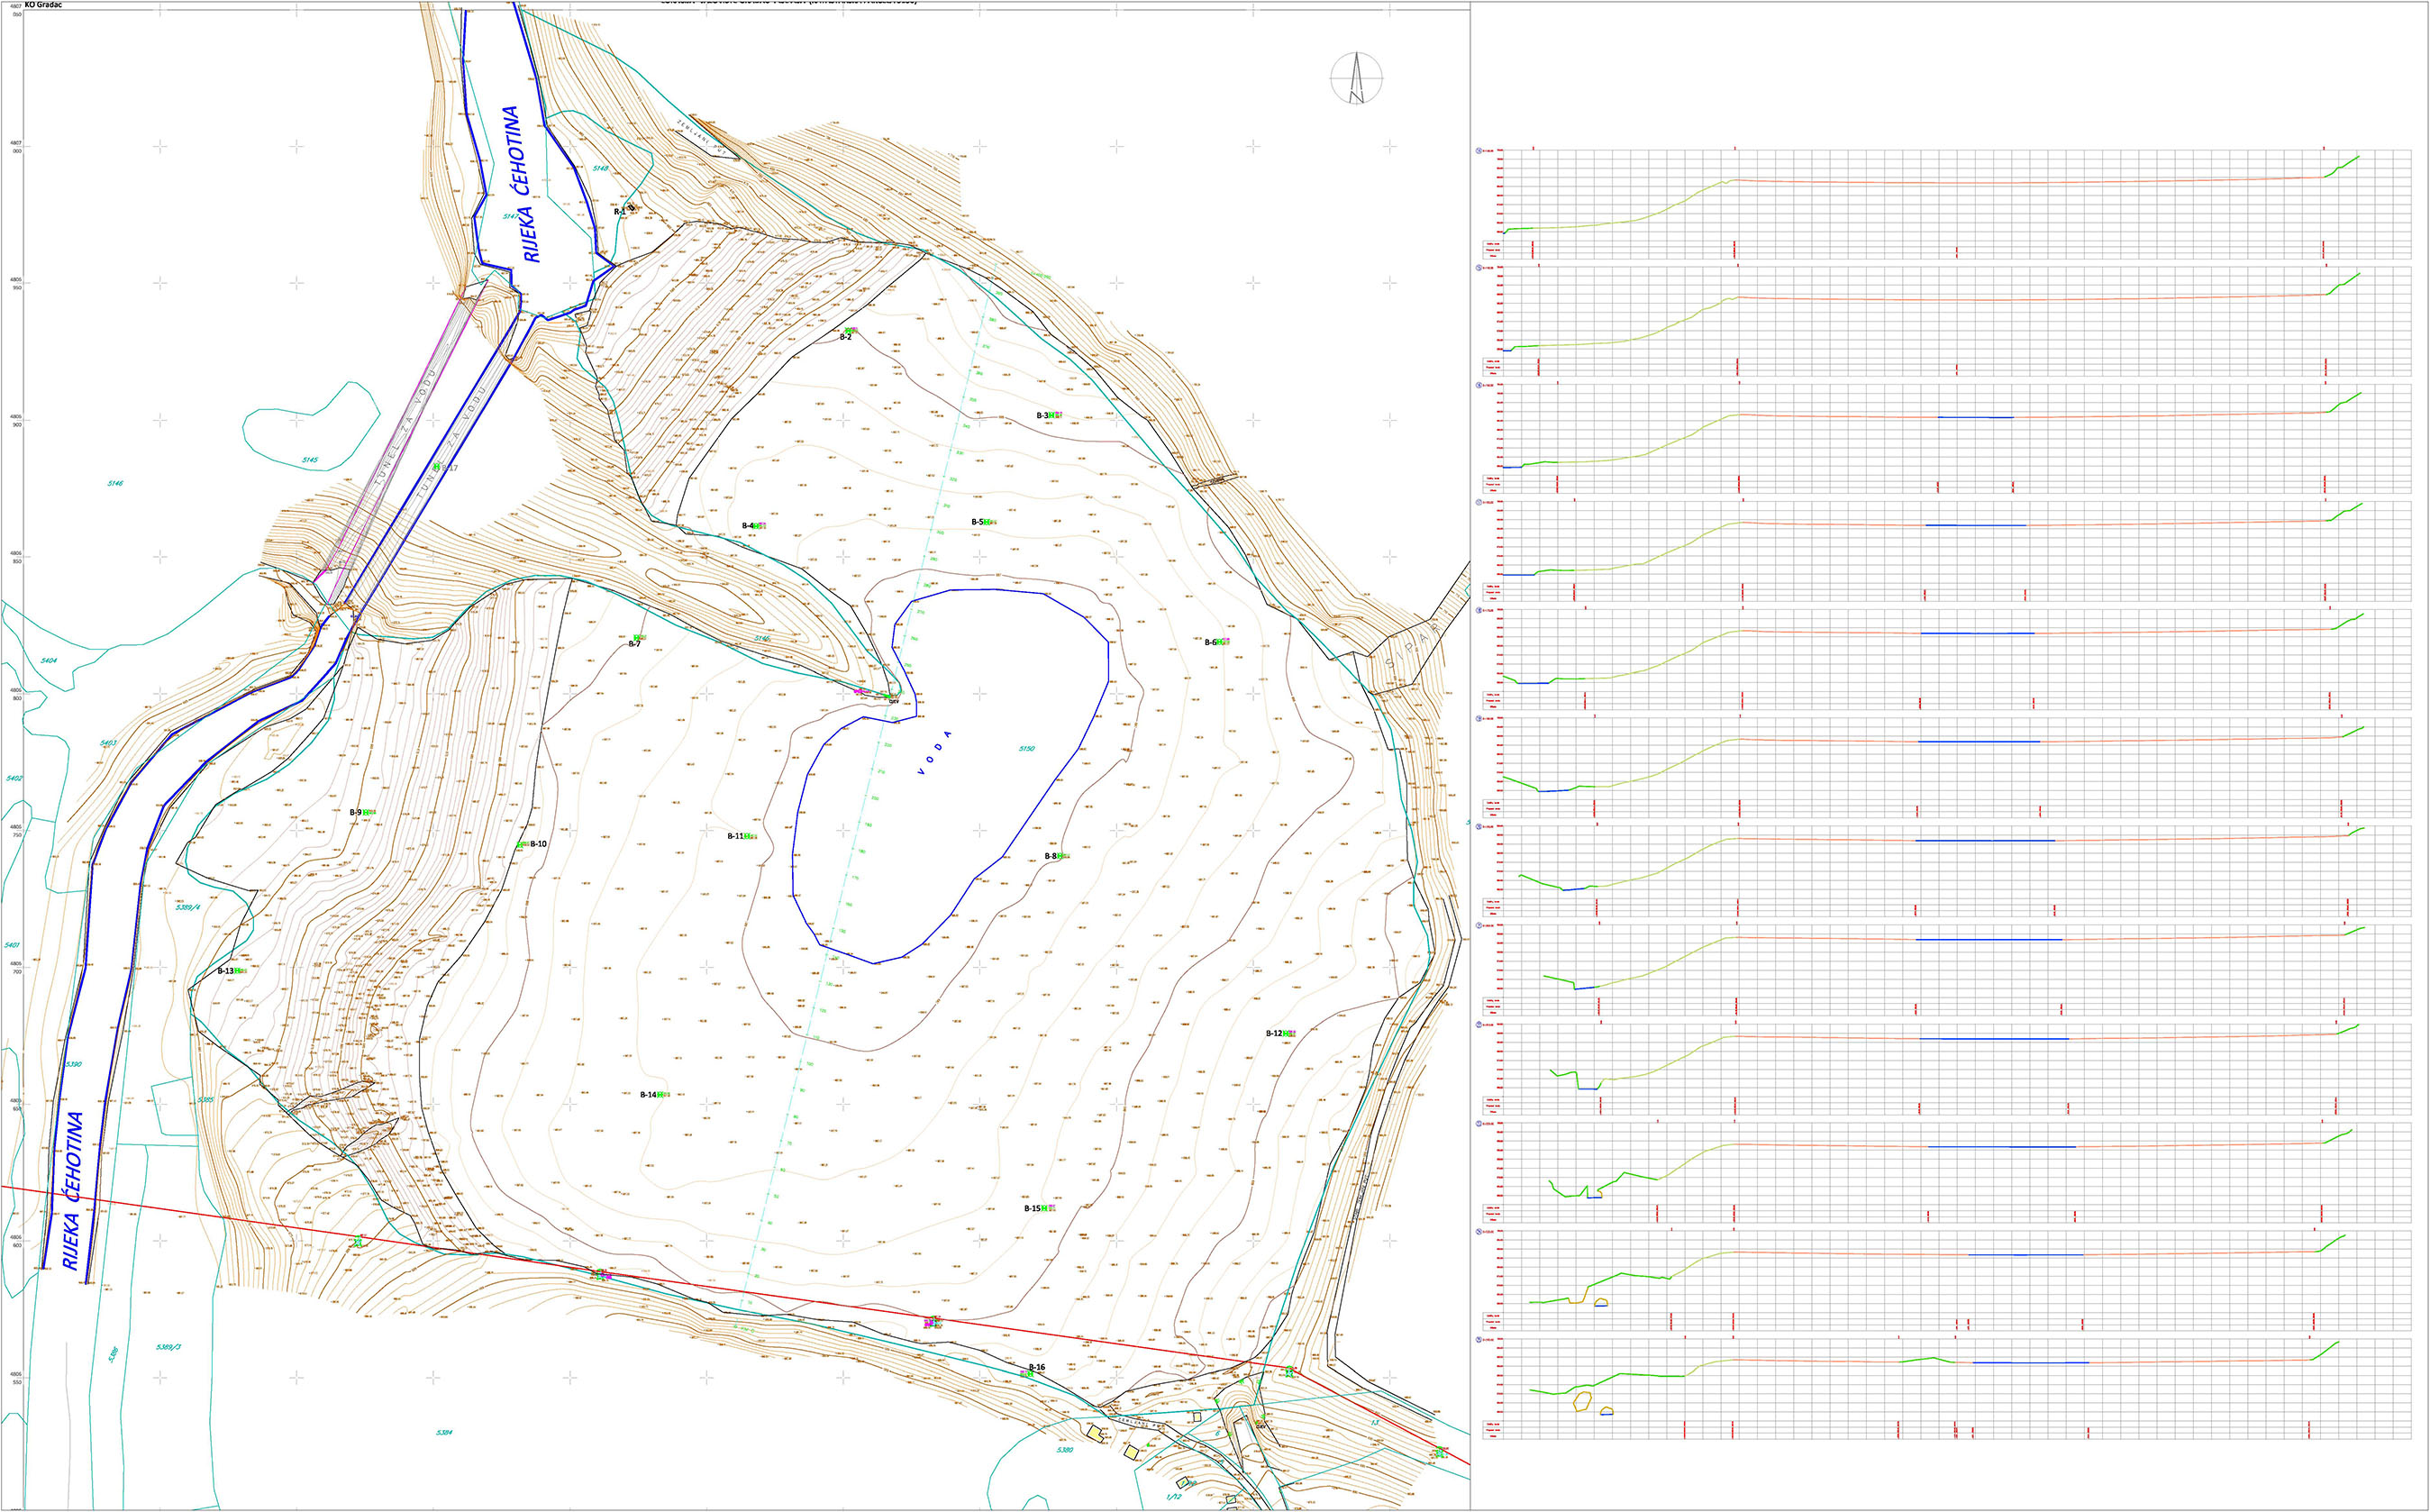Click the red diagonal section line
Screen dimensions: 2430x1512
(x=735, y=1292)
